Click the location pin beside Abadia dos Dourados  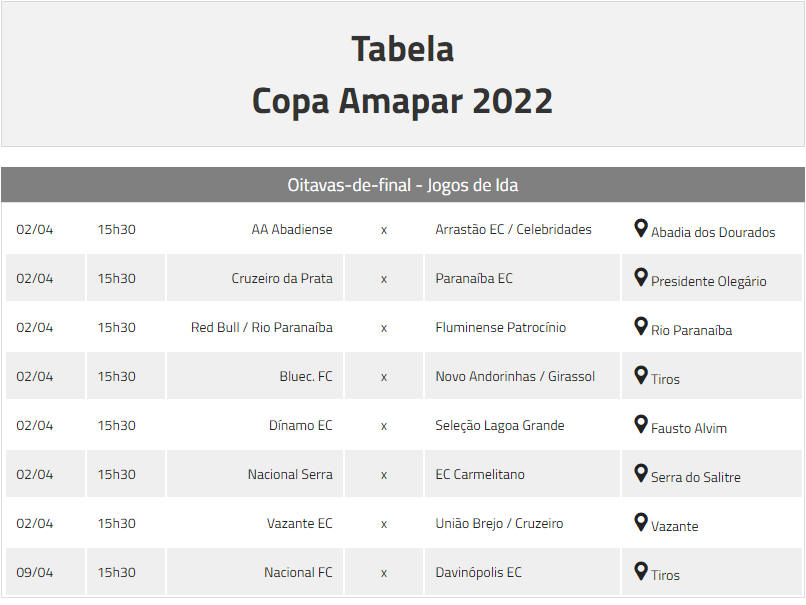(640, 228)
